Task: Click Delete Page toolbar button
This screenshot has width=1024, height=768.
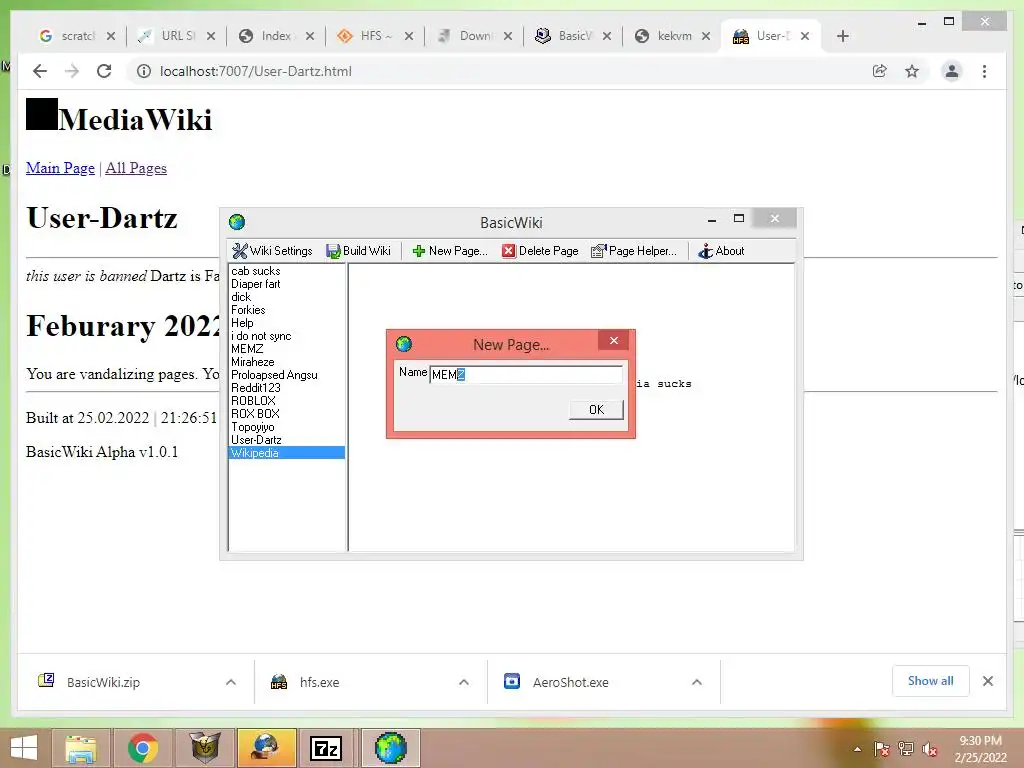Action: tap(540, 251)
